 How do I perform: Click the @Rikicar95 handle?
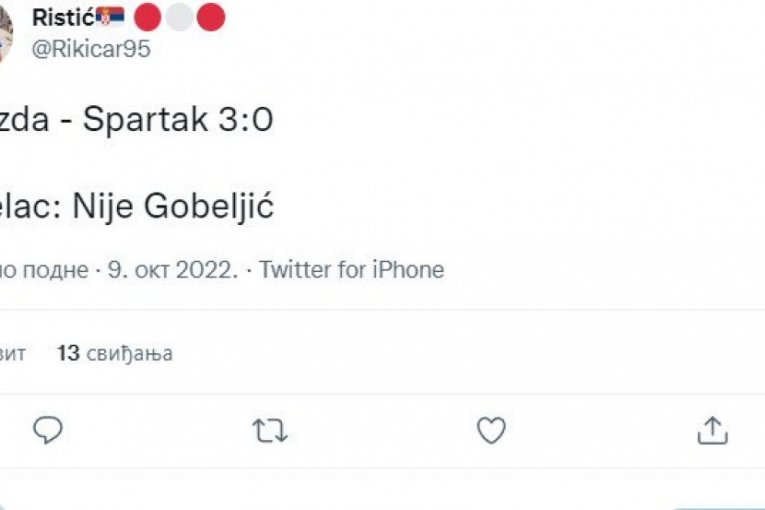[91, 49]
